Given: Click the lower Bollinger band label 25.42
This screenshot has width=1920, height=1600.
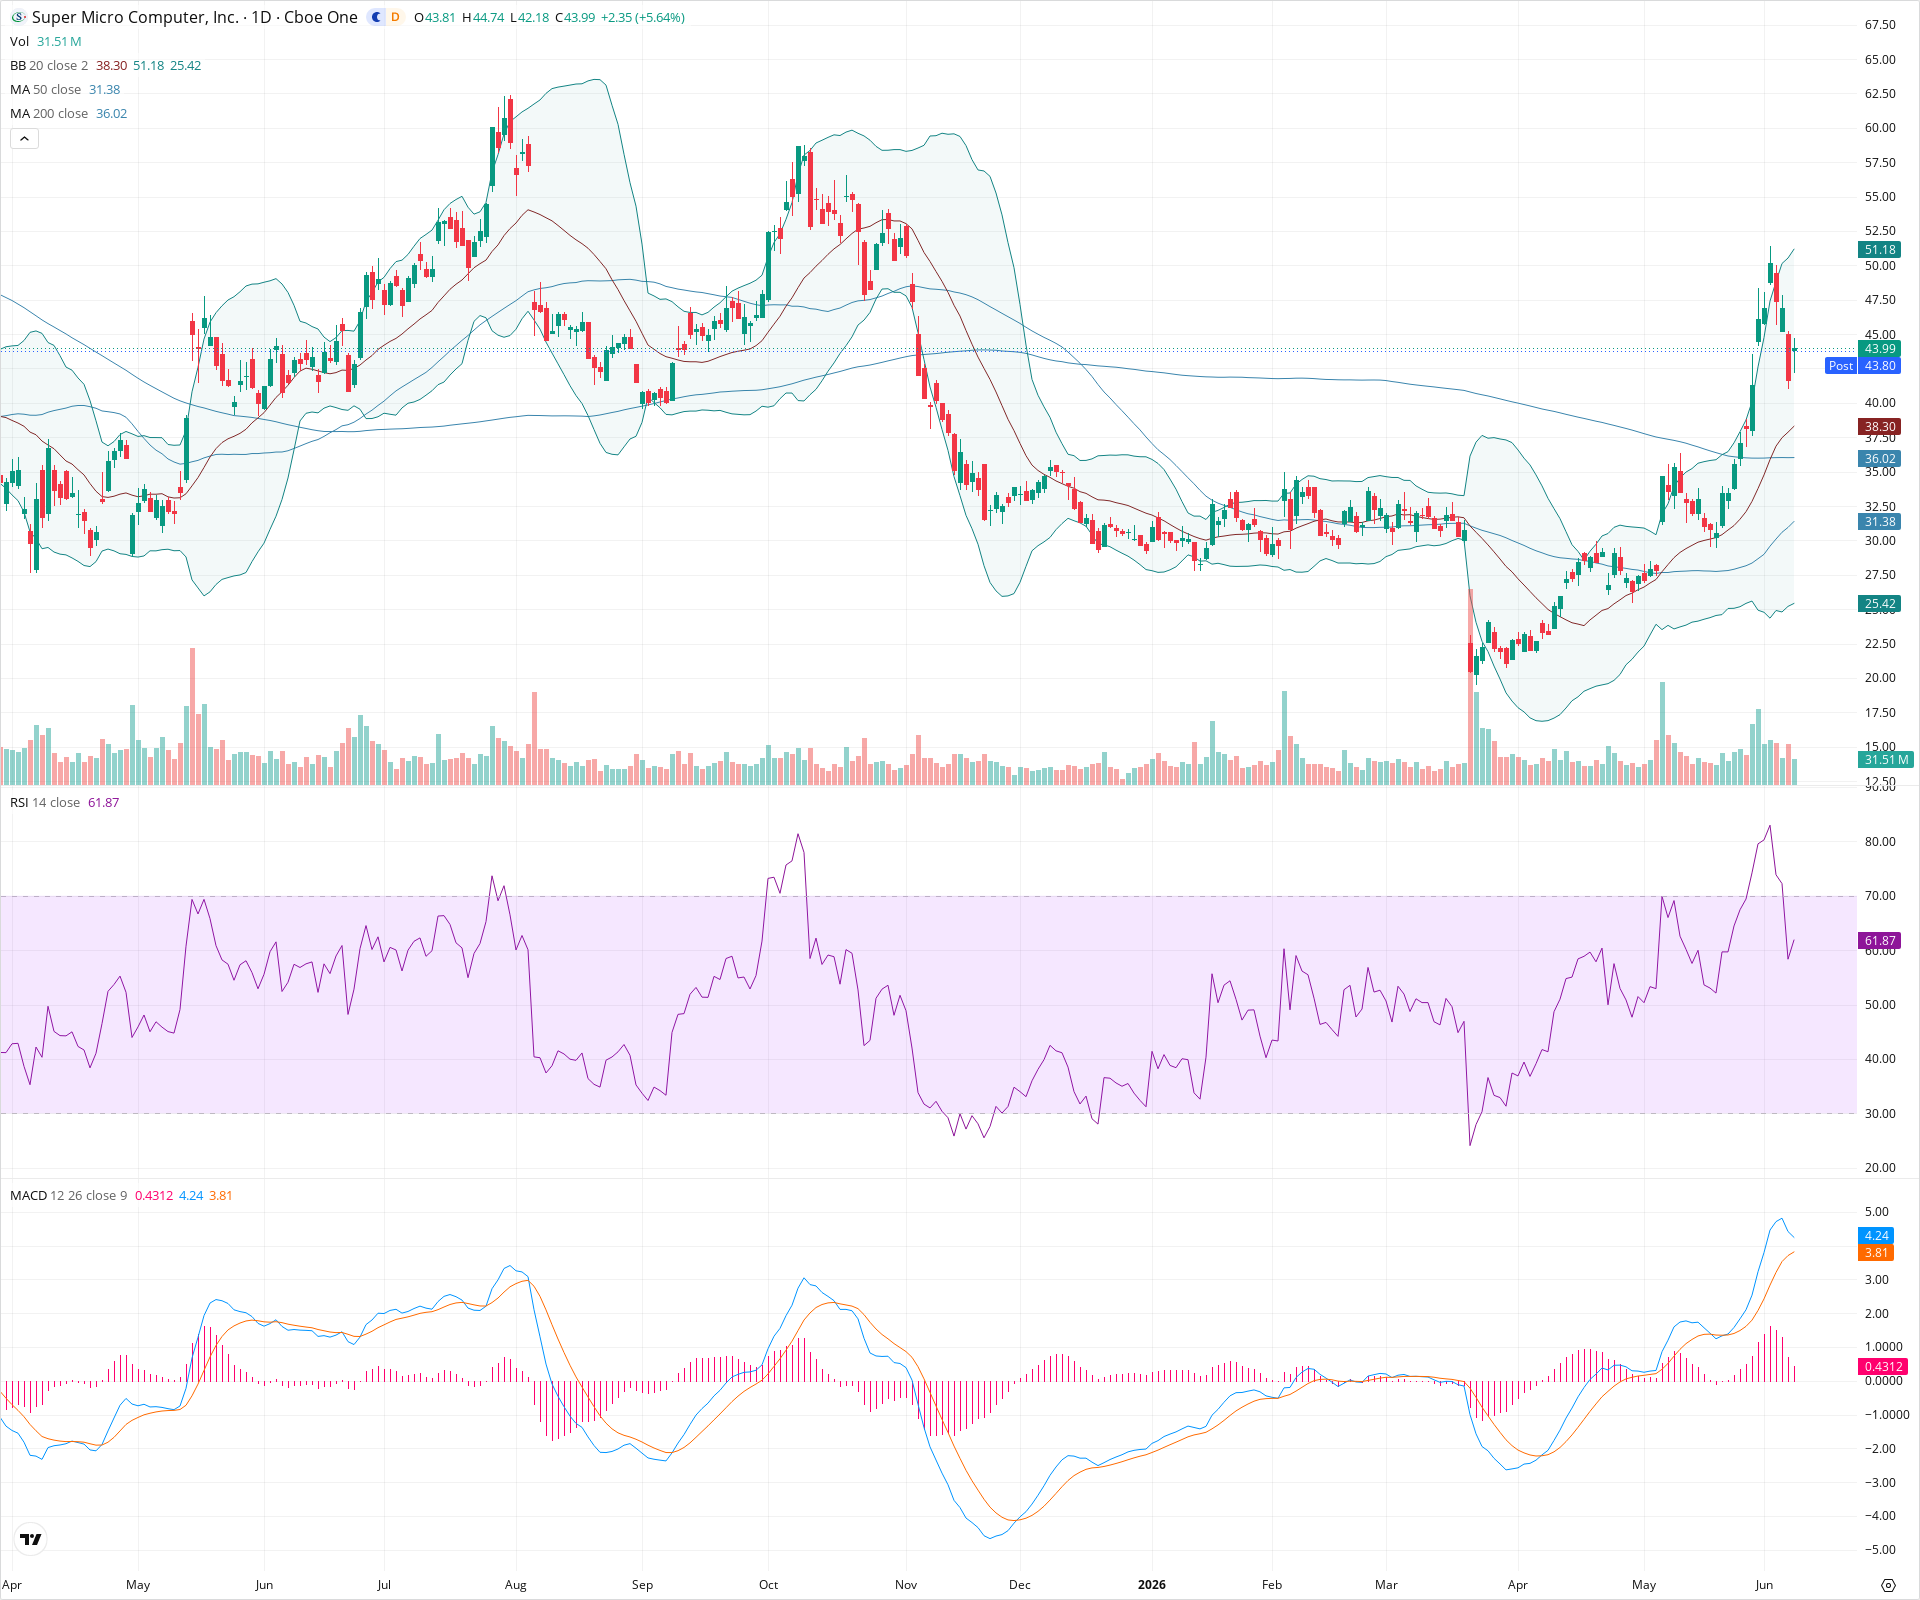Looking at the screenshot, I should point(1879,603).
